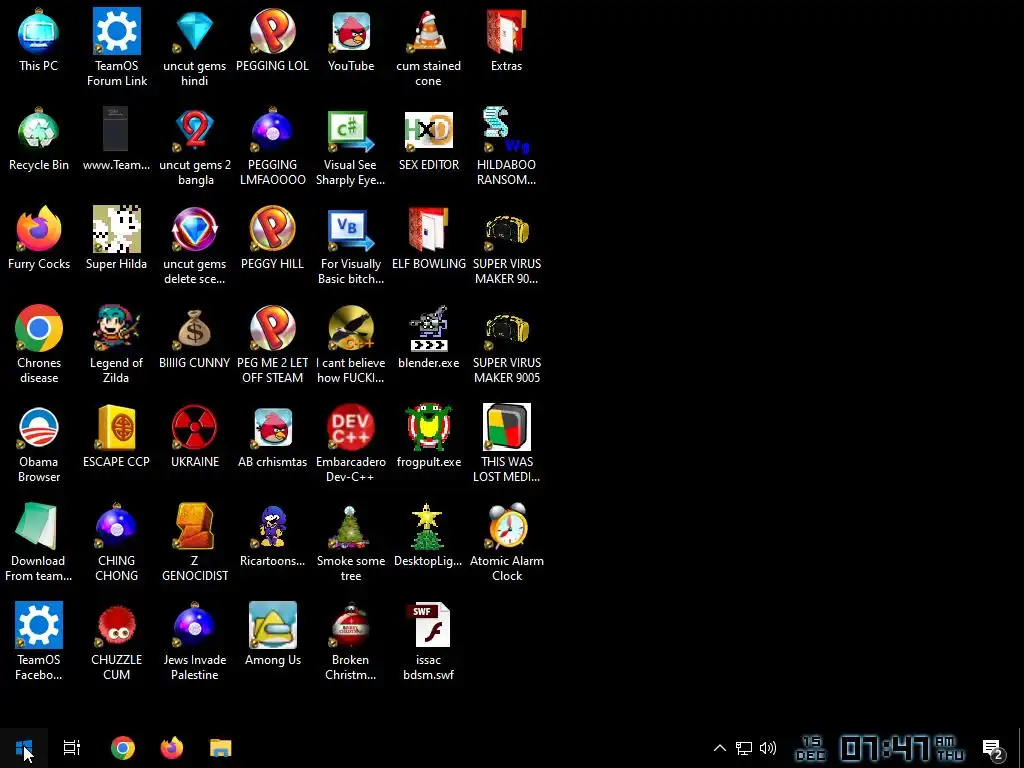
Task: Open the PEGGY HILL shortcut
Action: (x=272, y=238)
